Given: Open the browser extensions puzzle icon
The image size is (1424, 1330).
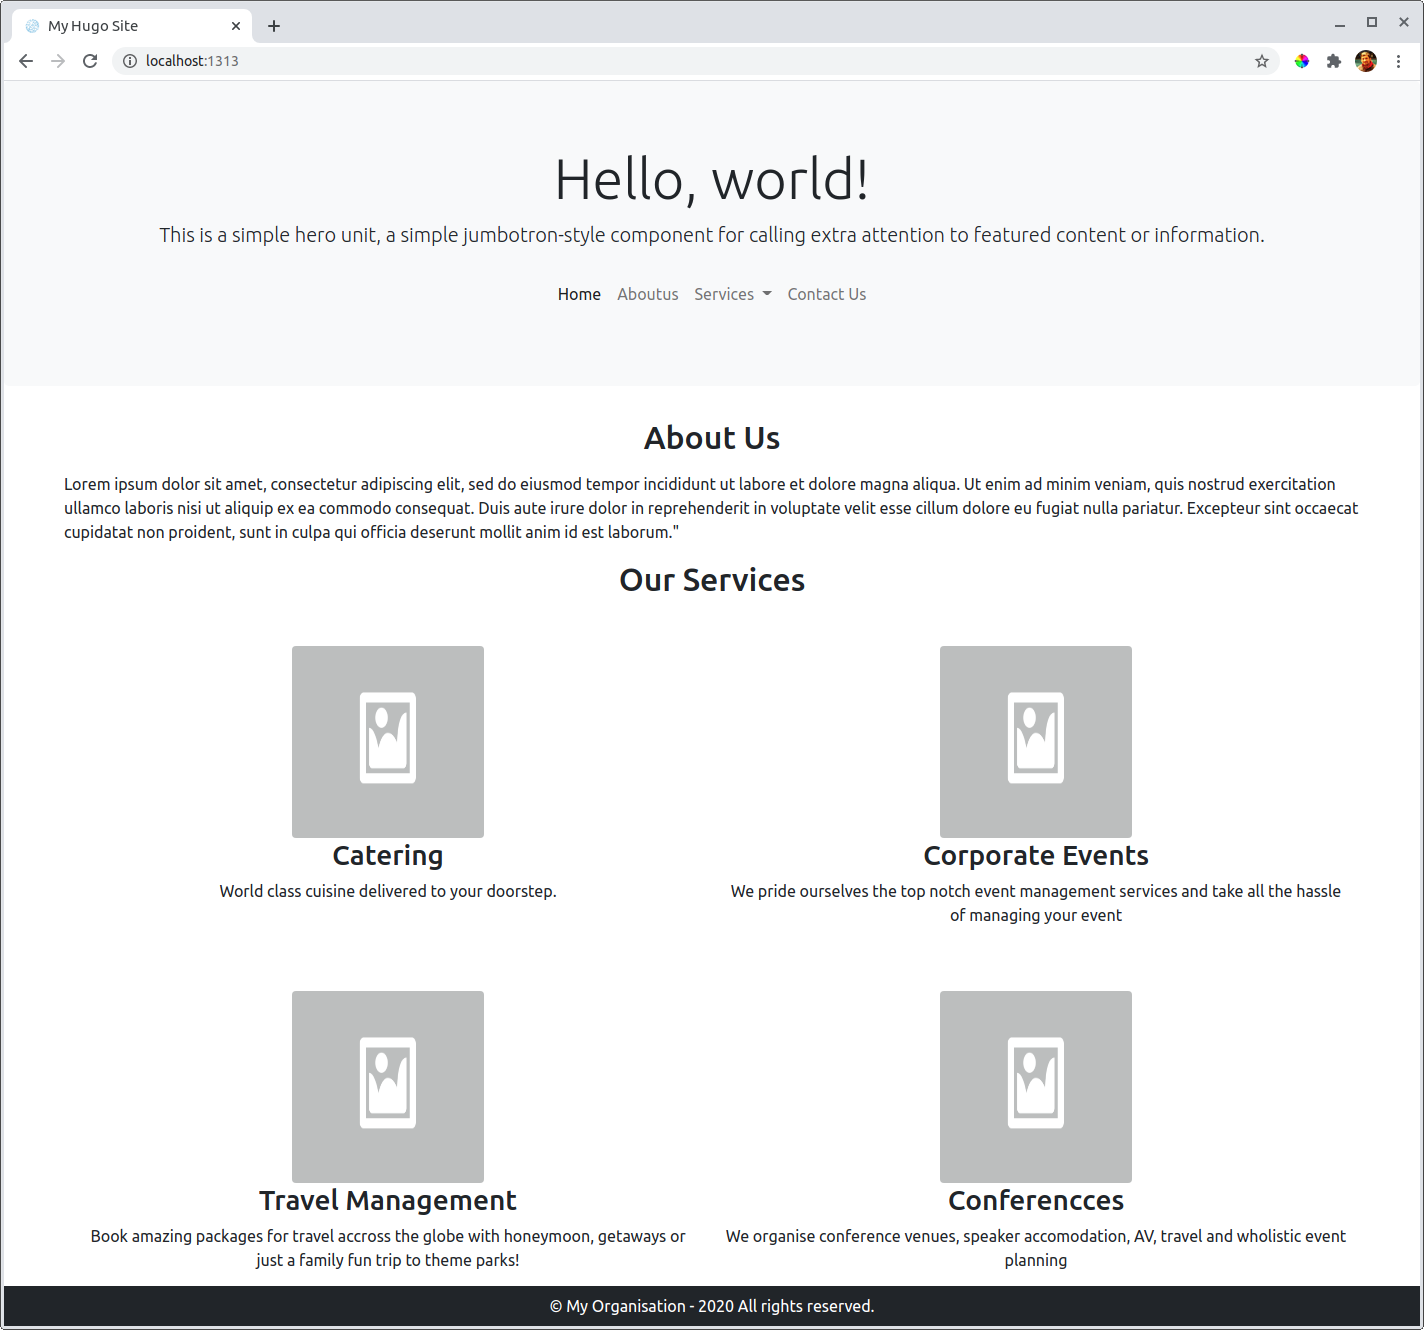Looking at the screenshot, I should point(1333,61).
